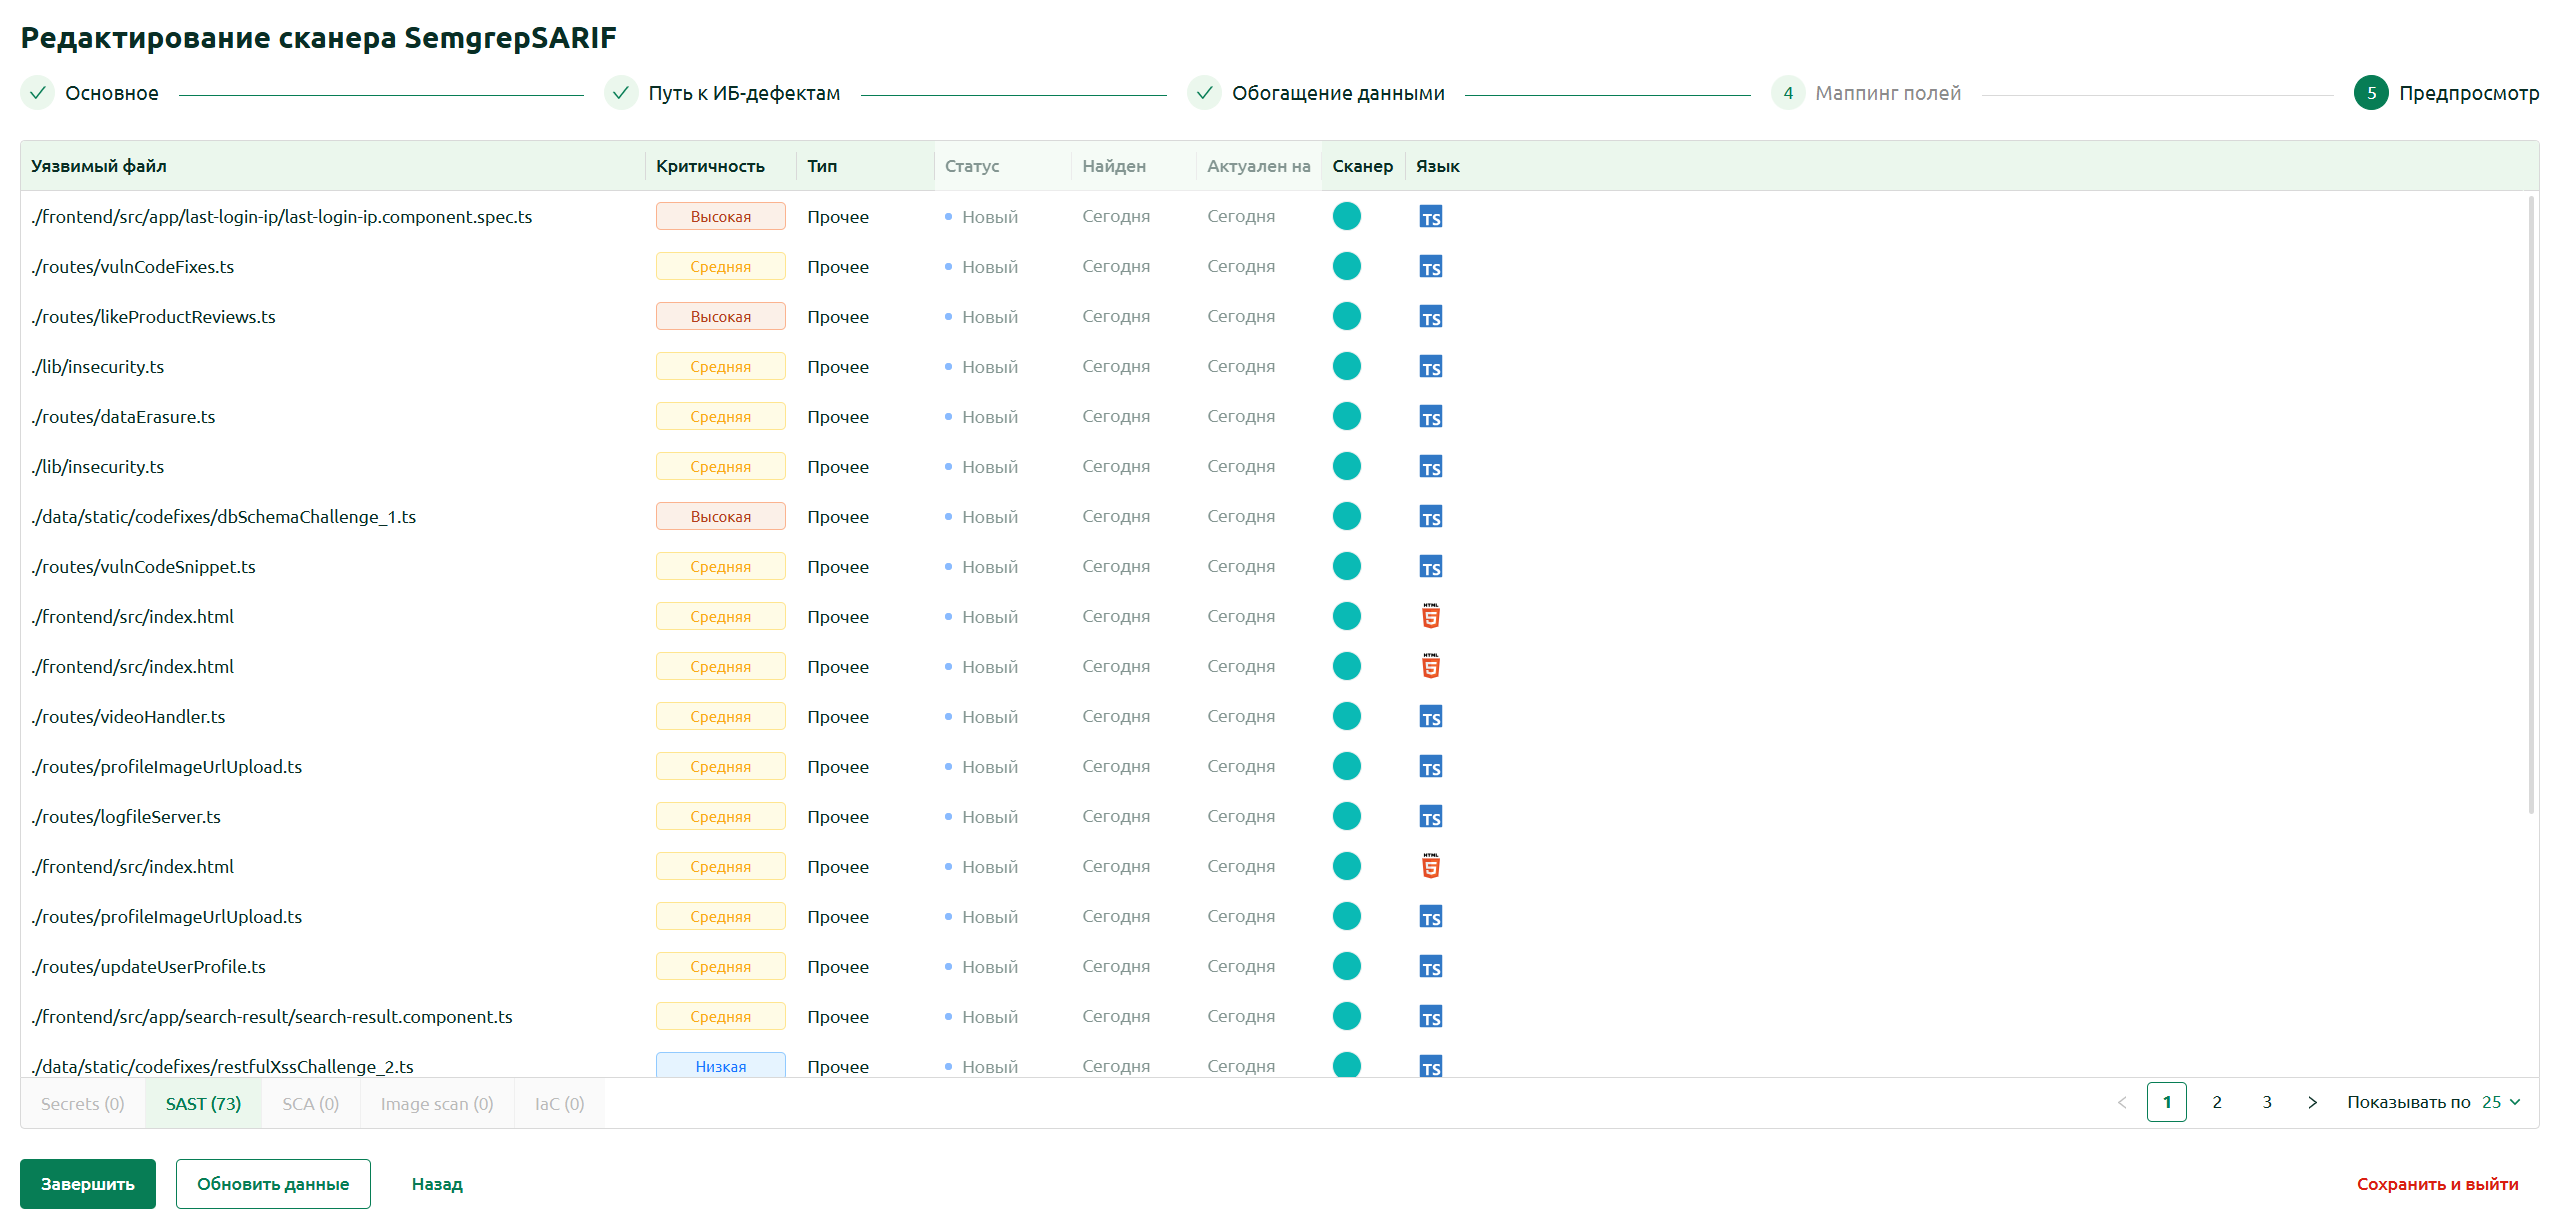2560x1228 pixels.
Task: Switch to the IaC (0) tab
Action: tap(559, 1103)
